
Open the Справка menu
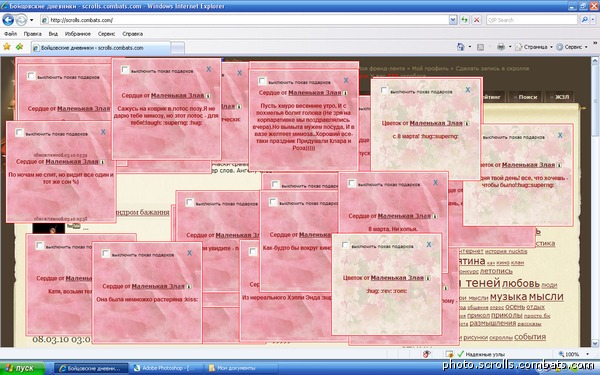click(132, 34)
